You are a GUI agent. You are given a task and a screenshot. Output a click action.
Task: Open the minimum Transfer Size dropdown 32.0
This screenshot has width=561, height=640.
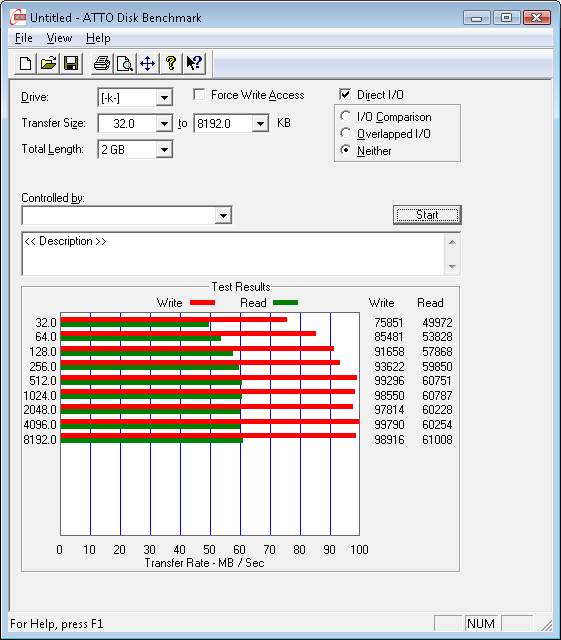[x=164, y=123]
